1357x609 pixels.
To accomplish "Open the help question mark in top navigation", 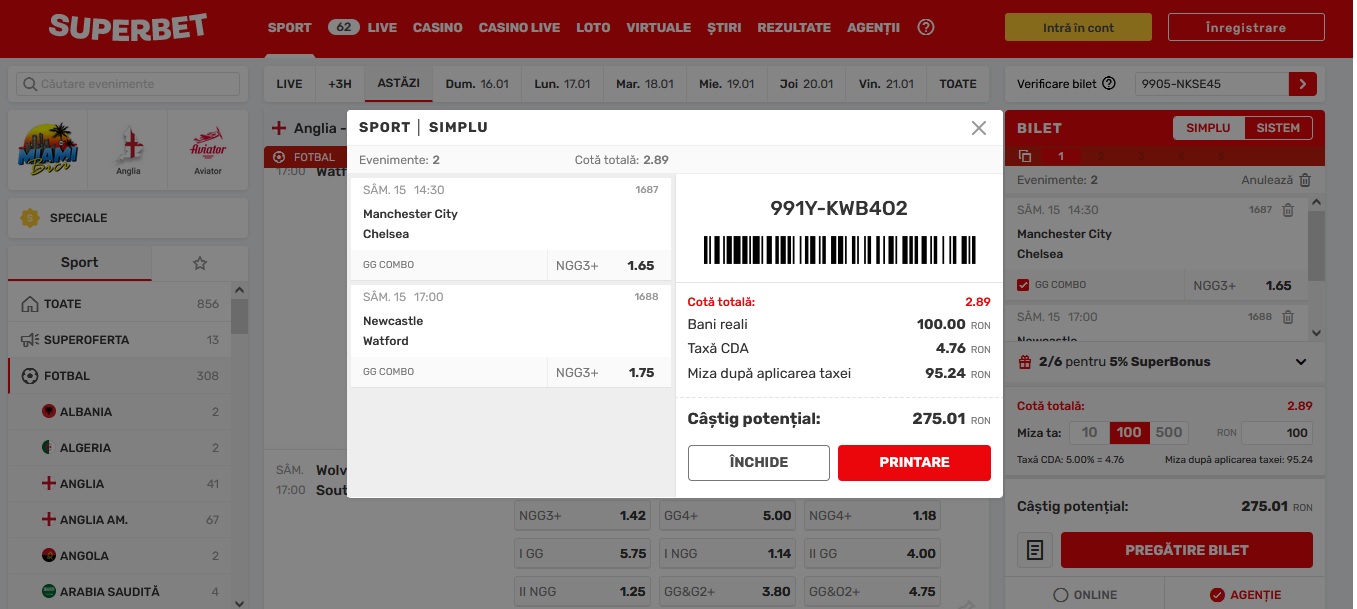I will [x=926, y=28].
